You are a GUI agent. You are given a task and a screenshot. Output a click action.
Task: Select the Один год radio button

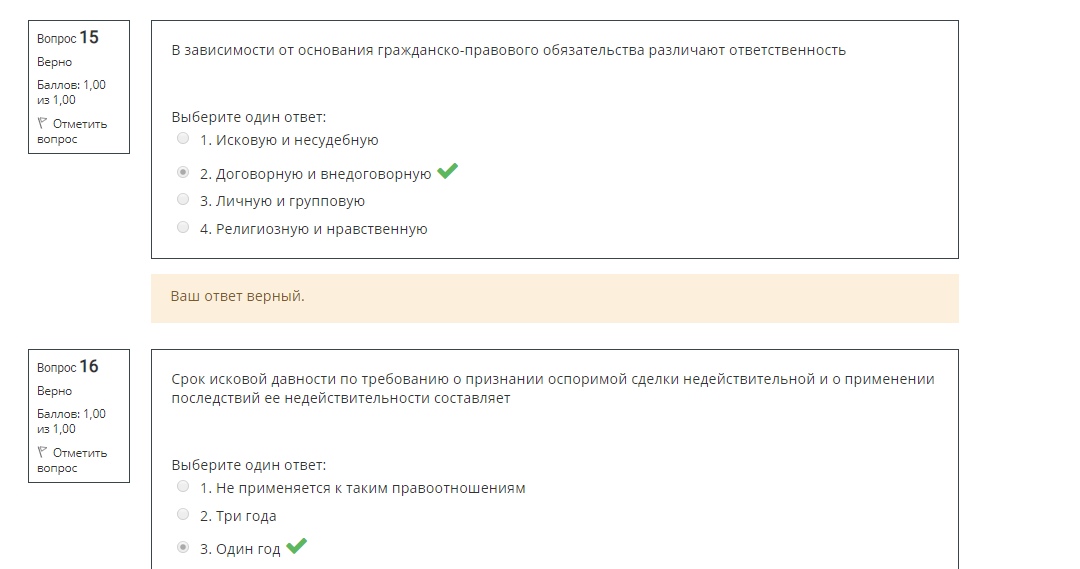183,548
